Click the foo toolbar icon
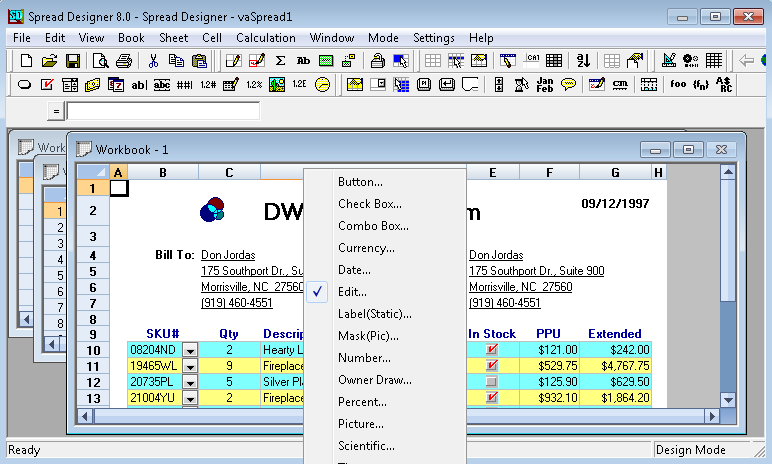 [678, 85]
